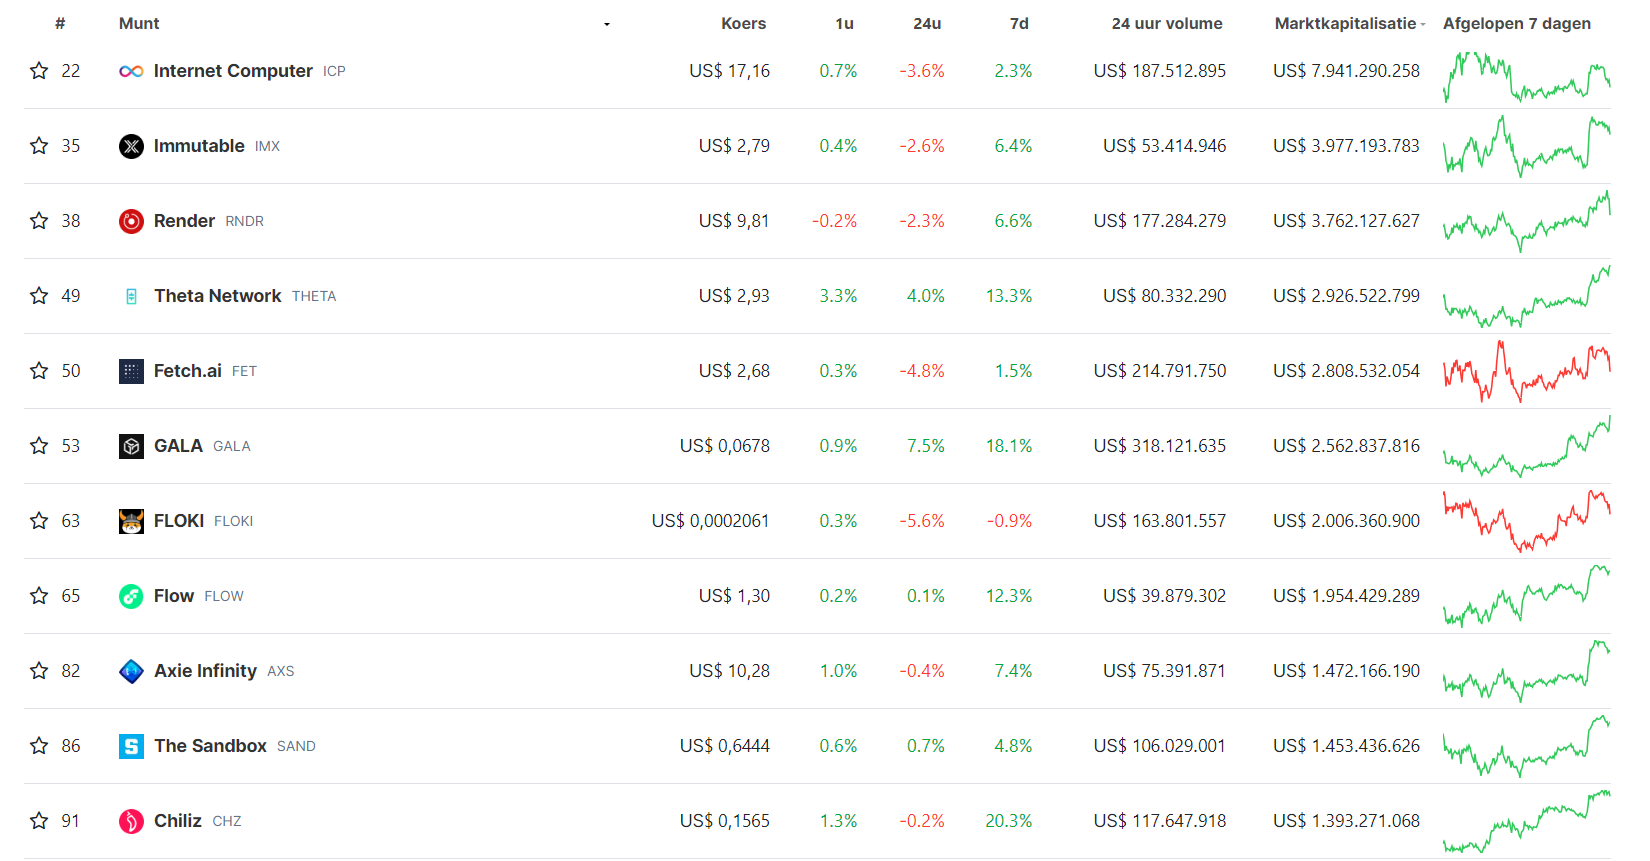Click the FLOKI dog logo icon
1650x861 pixels.
coord(131,521)
